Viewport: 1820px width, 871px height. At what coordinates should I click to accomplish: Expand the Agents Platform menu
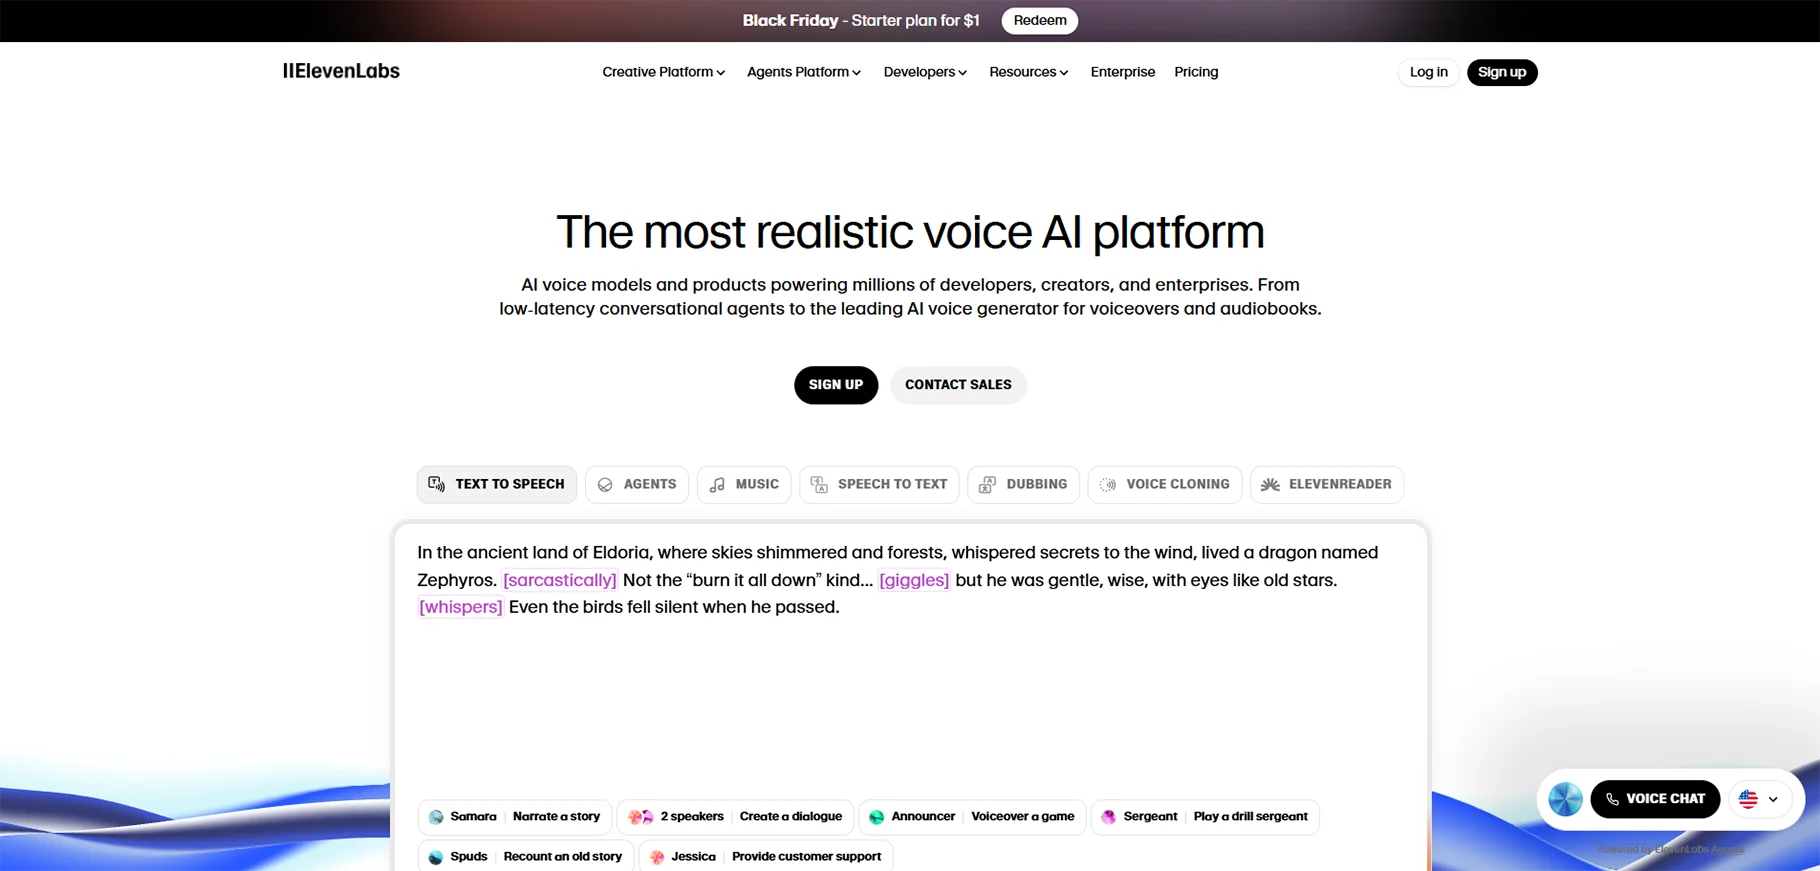click(804, 72)
